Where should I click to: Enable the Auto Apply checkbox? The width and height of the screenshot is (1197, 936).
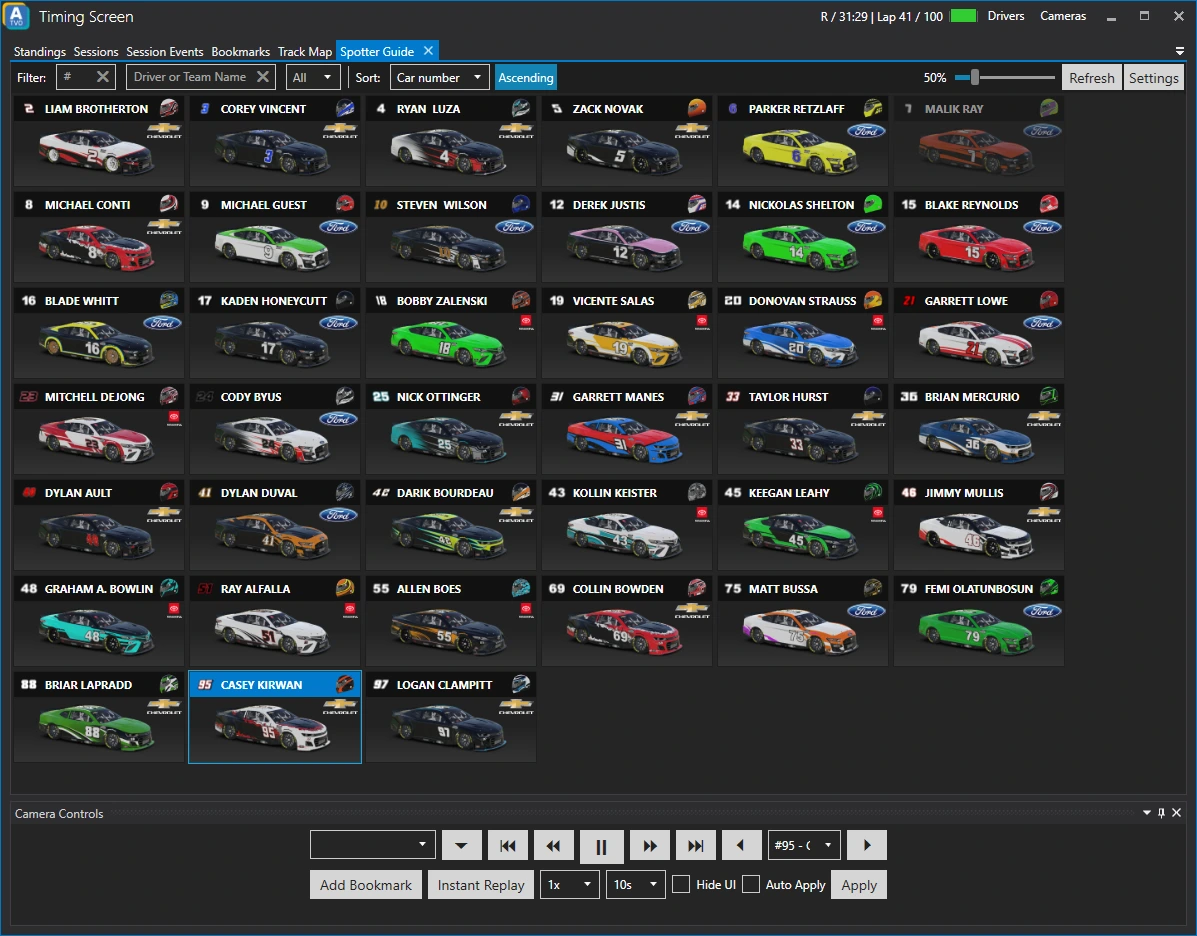(x=751, y=884)
